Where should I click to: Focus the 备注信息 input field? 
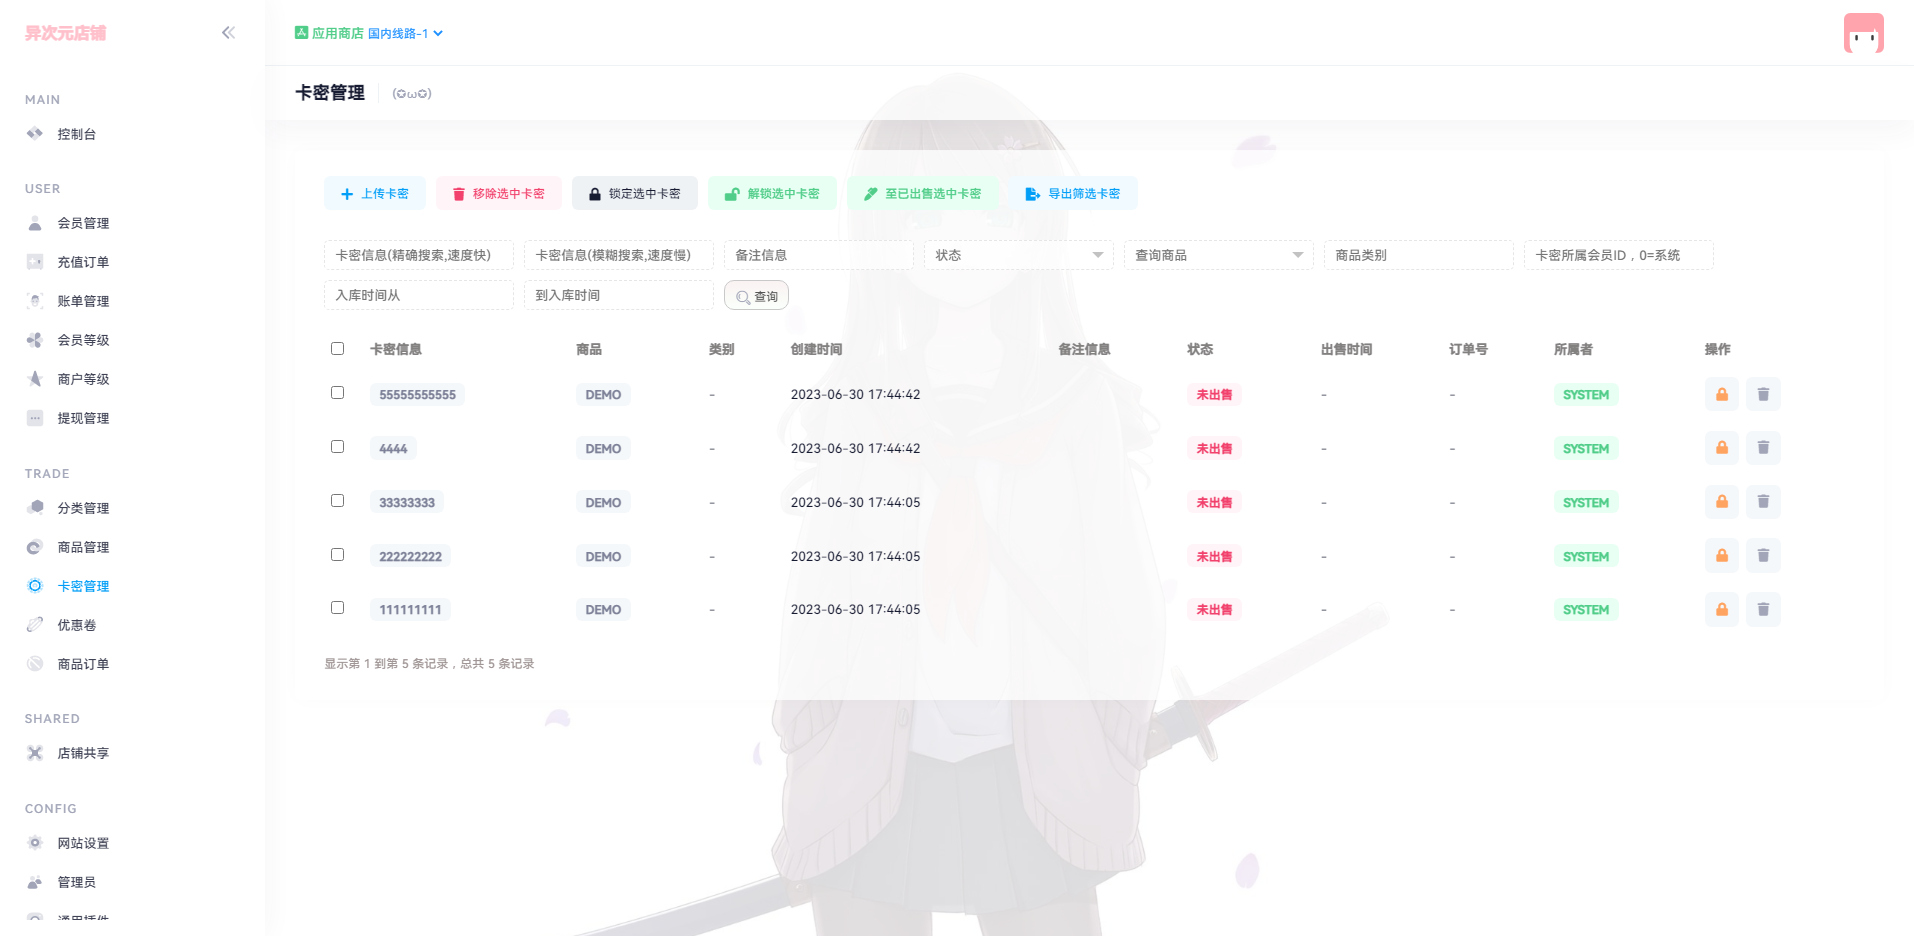(x=818, y=255)
